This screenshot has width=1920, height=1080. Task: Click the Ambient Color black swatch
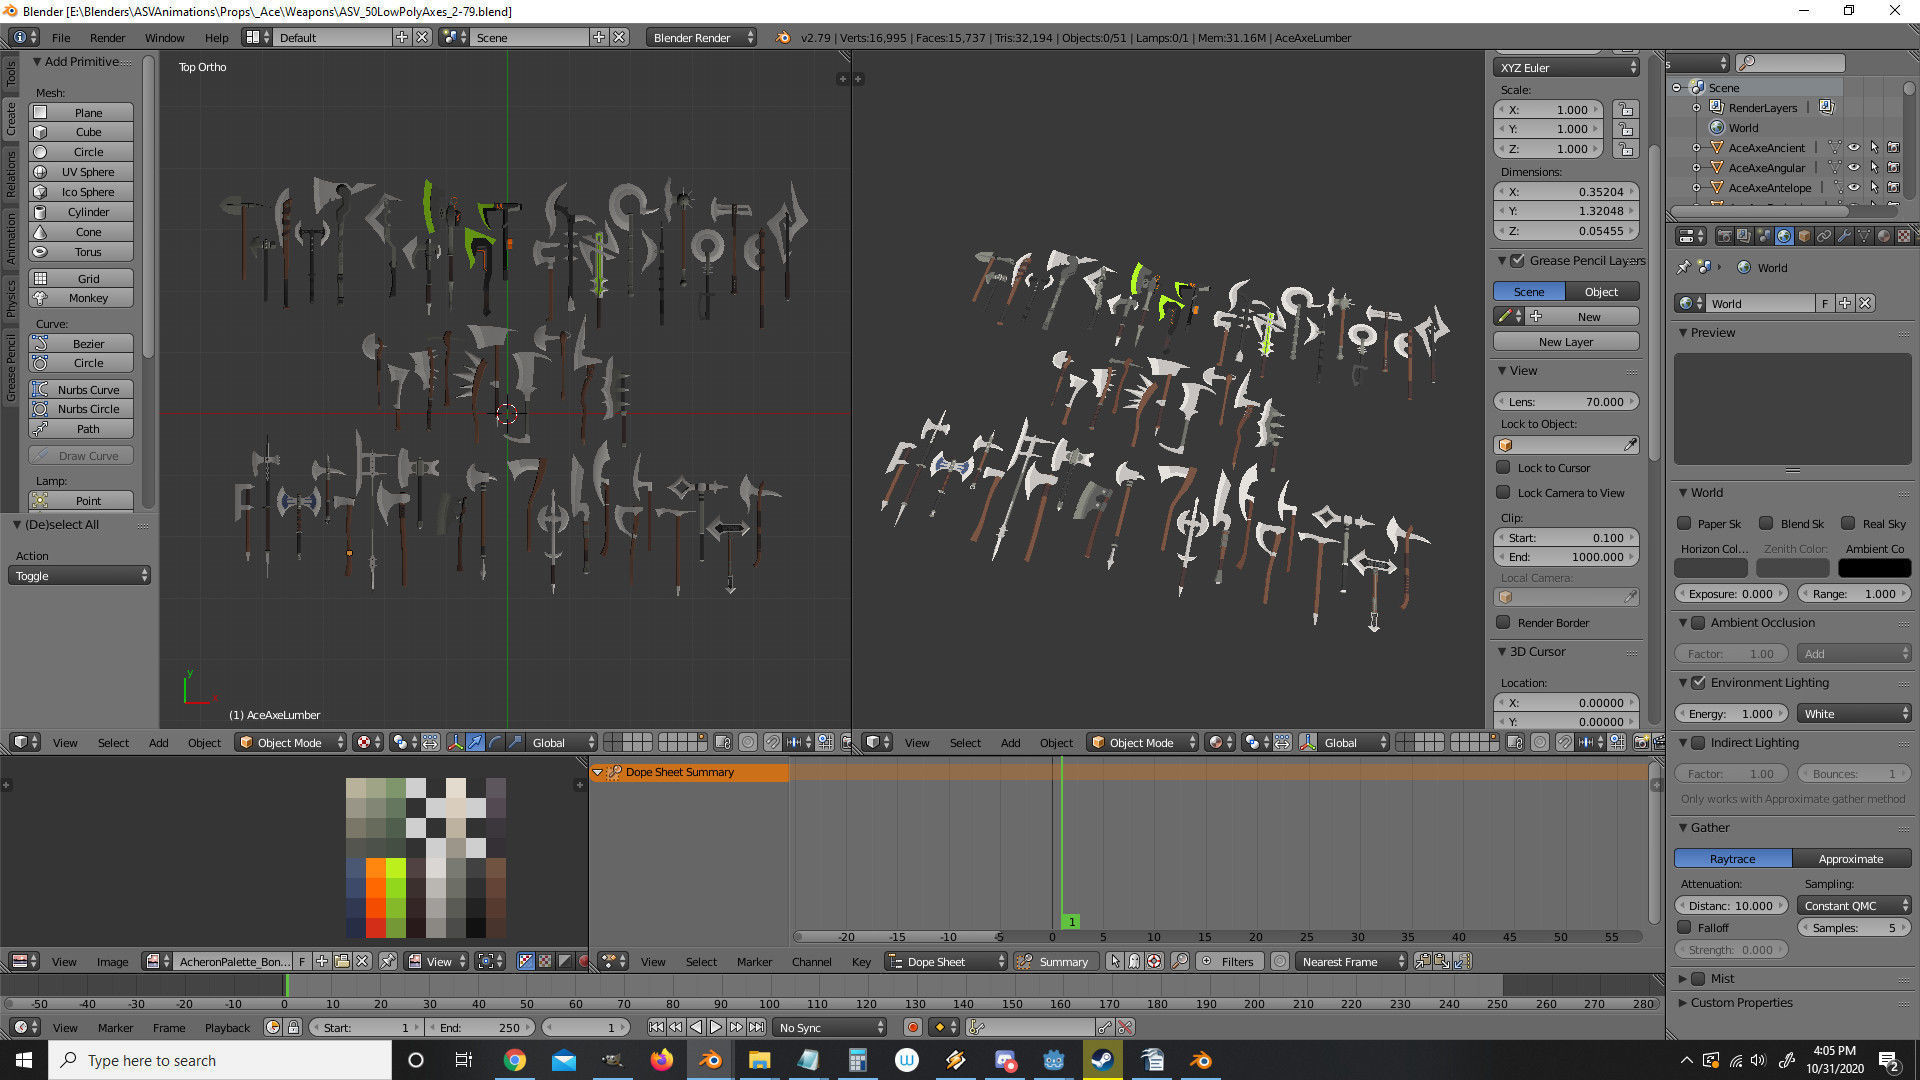pos(1874,568)
